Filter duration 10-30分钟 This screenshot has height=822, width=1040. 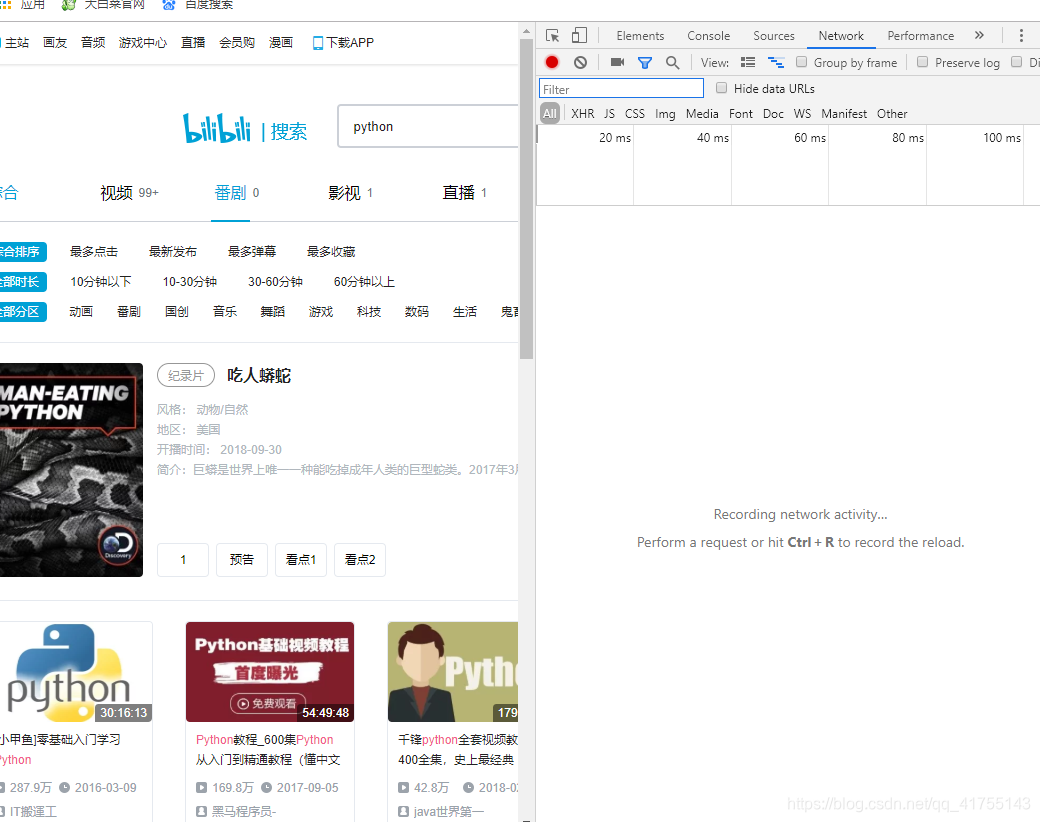(x=190, y=281)
